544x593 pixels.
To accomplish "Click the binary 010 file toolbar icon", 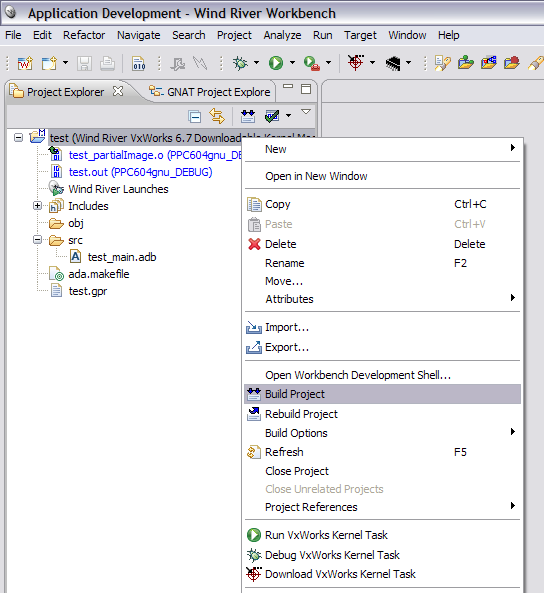I will pyautogui.click(x=138, y=63).
